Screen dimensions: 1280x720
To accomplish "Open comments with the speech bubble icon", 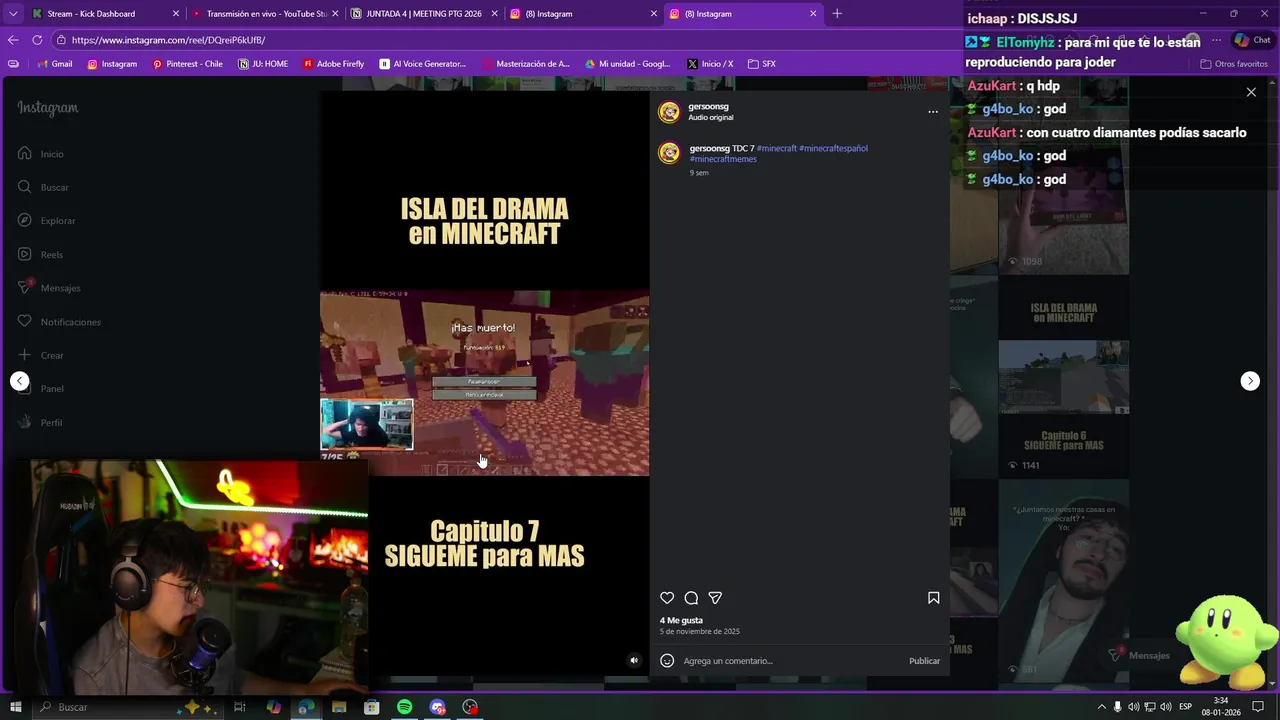I will [x=691, y=598].
